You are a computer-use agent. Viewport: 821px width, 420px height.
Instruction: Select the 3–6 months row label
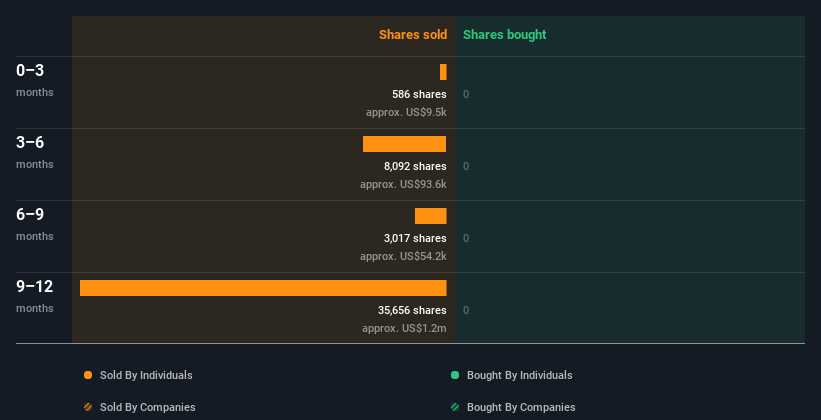coord(35,151)
